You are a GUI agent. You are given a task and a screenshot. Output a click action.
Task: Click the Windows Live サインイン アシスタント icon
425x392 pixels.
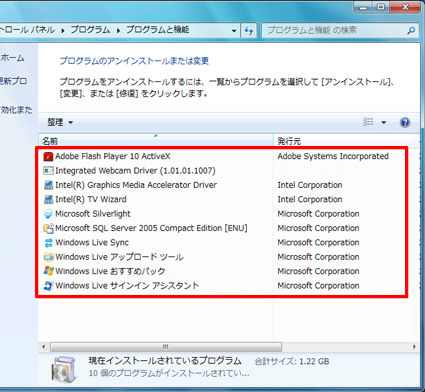pos(48,286)
